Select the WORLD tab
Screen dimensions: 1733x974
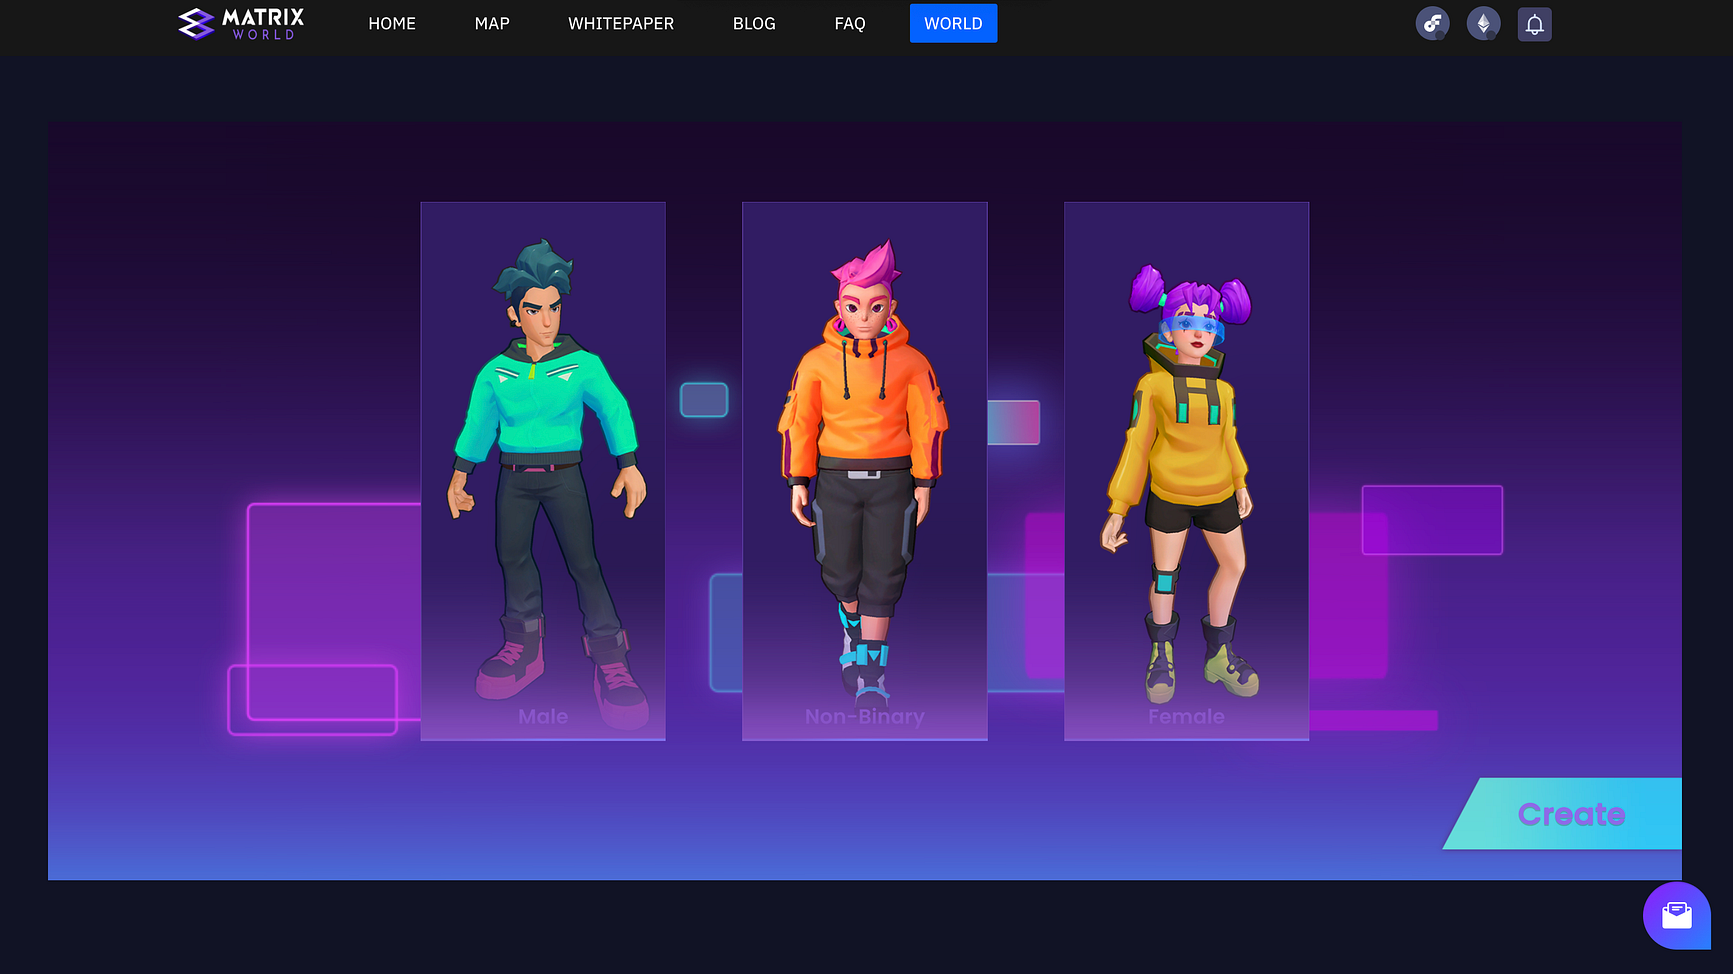pyautogui.click(x=953, y=24)
